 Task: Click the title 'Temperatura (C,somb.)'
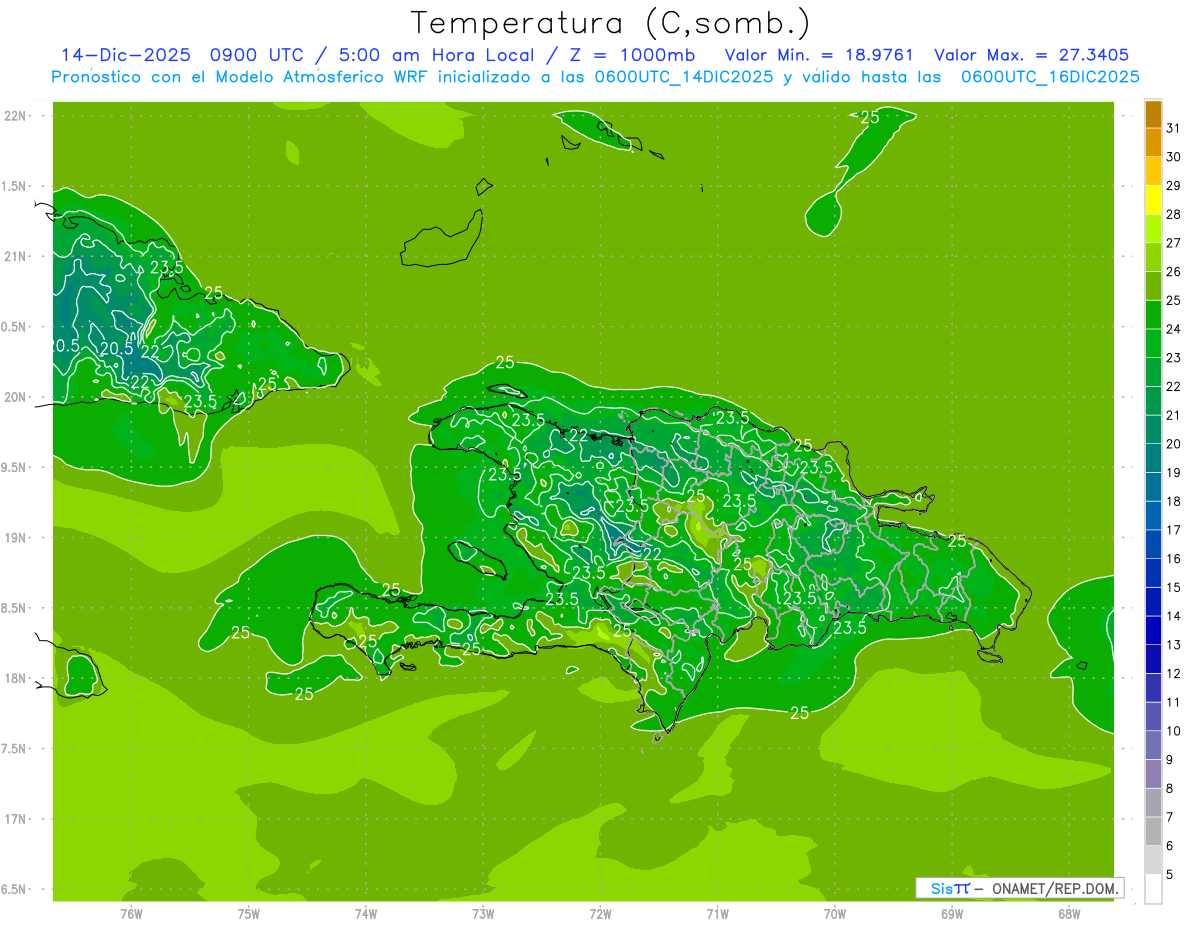pyautogui.click(x=610, y=23)
